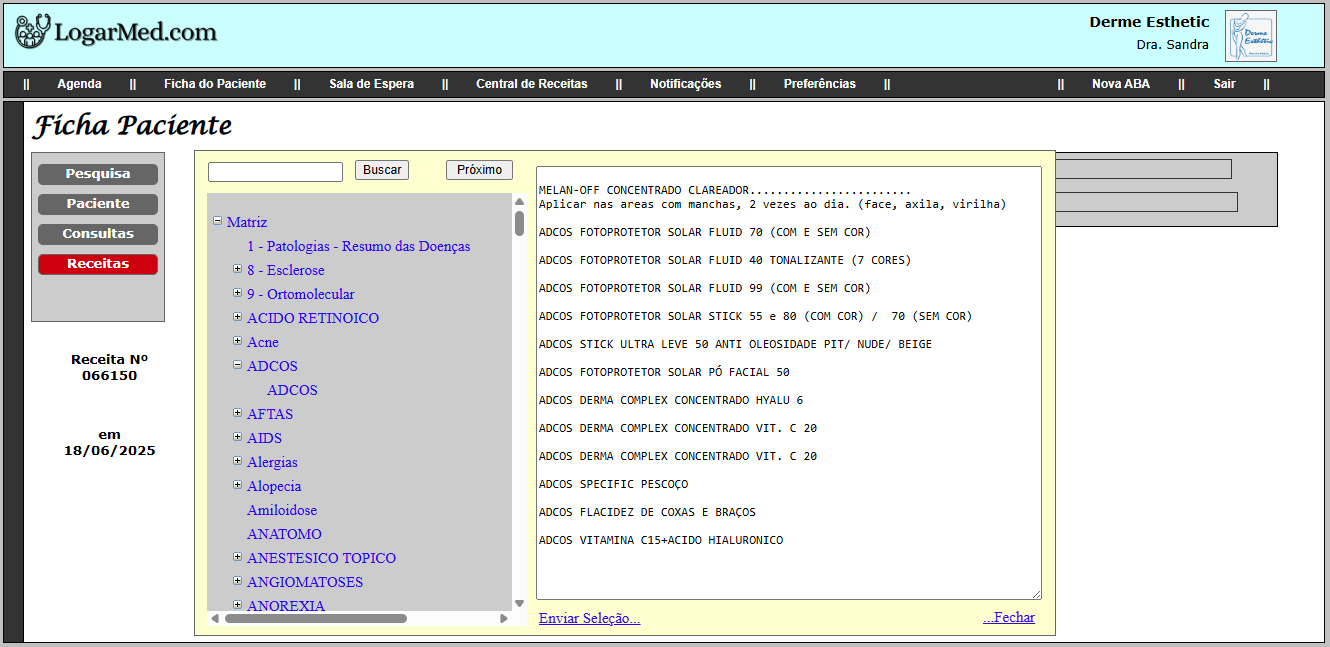Viewport: 1330px width, 647px height.
Task: Select the ANATOMO tree item
Action: (x=285, y=534)
